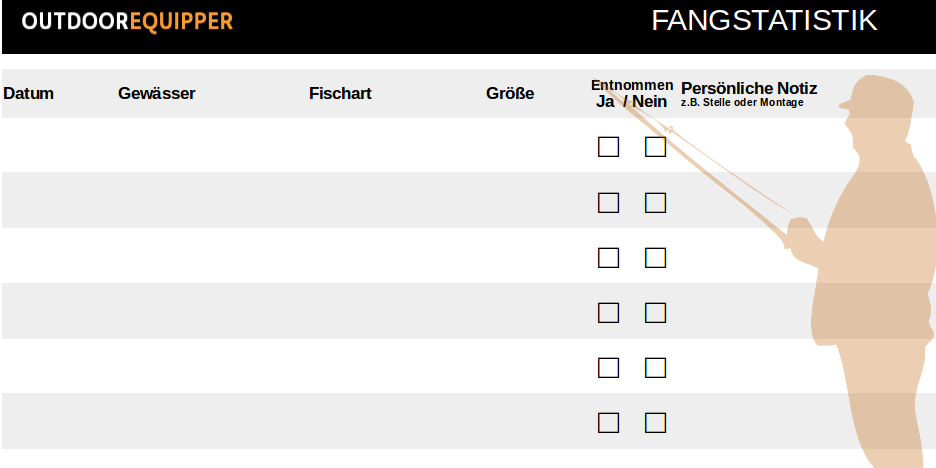Click the Gewässer column header

pos(156,94)
